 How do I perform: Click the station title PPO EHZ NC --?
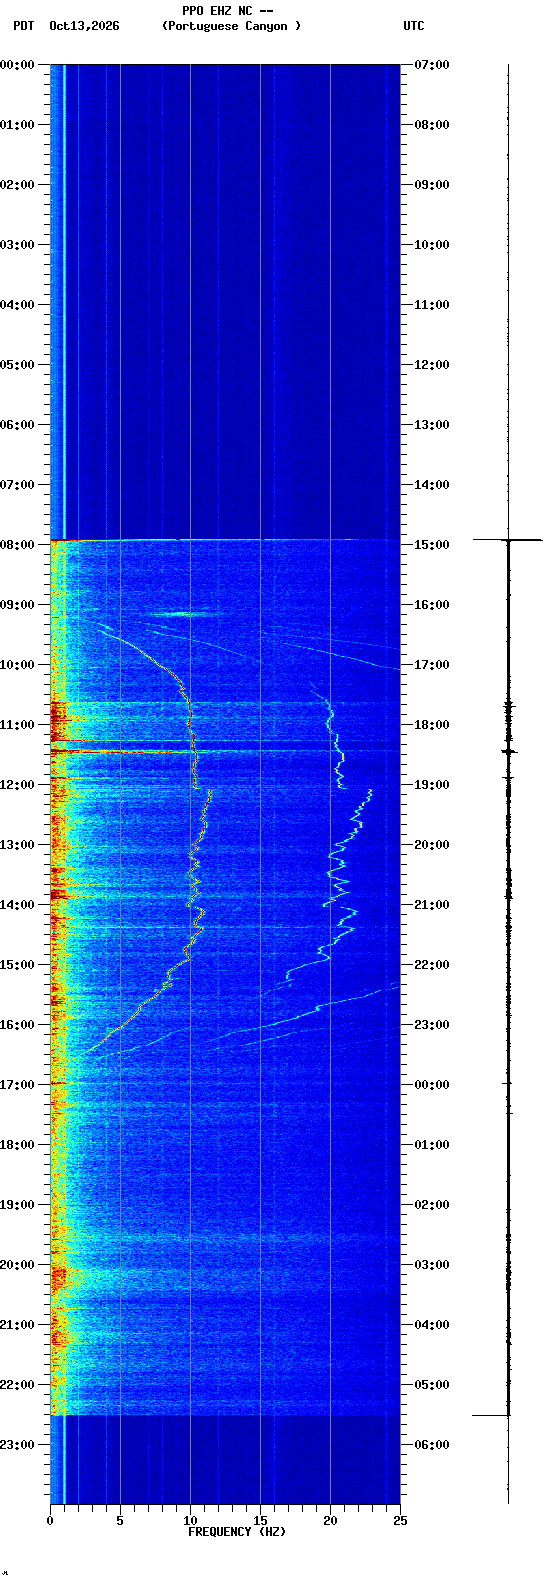[x=228, y=11]
